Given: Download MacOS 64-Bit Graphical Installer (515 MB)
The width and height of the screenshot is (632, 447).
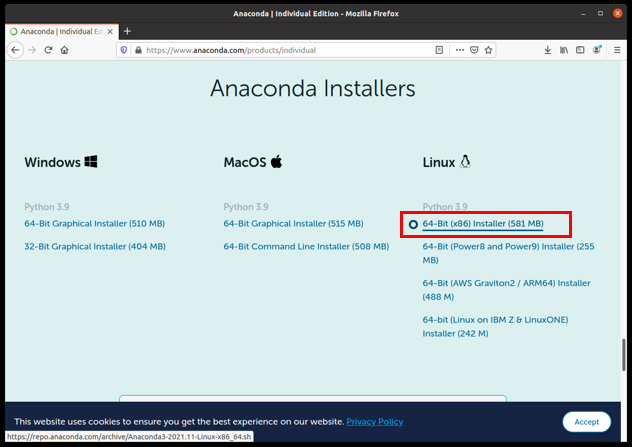Looking at the screenshot, I should tap(293, 223).
